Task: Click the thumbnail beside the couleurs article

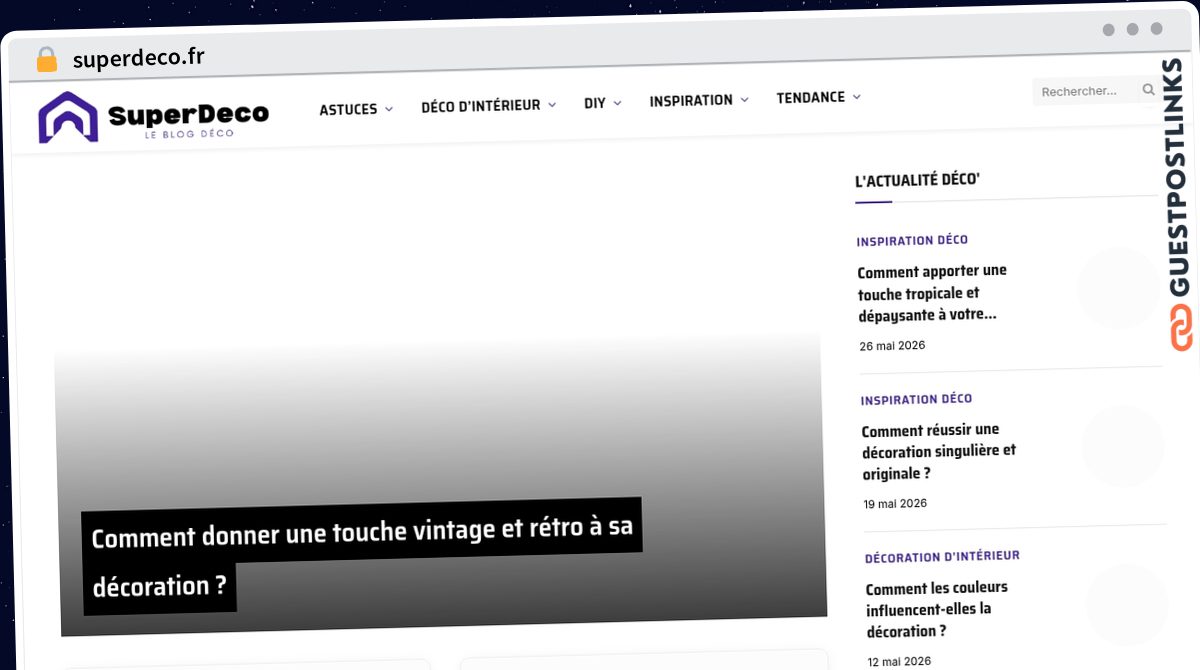Action: 1127,605
